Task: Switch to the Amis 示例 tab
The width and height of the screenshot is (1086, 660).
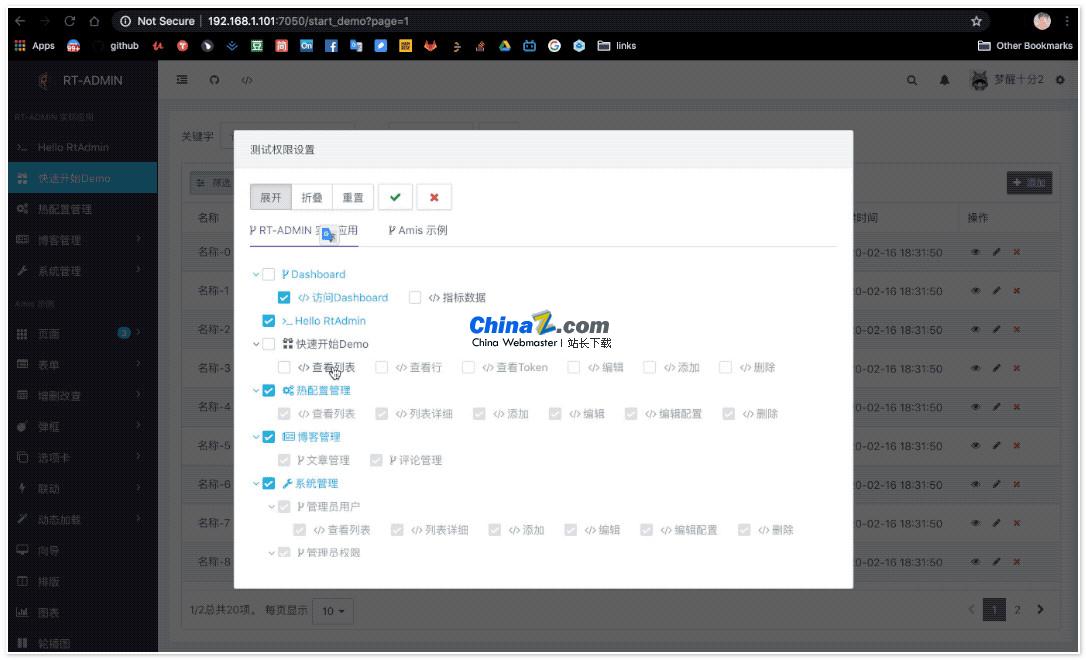Action: click(418, 231)
